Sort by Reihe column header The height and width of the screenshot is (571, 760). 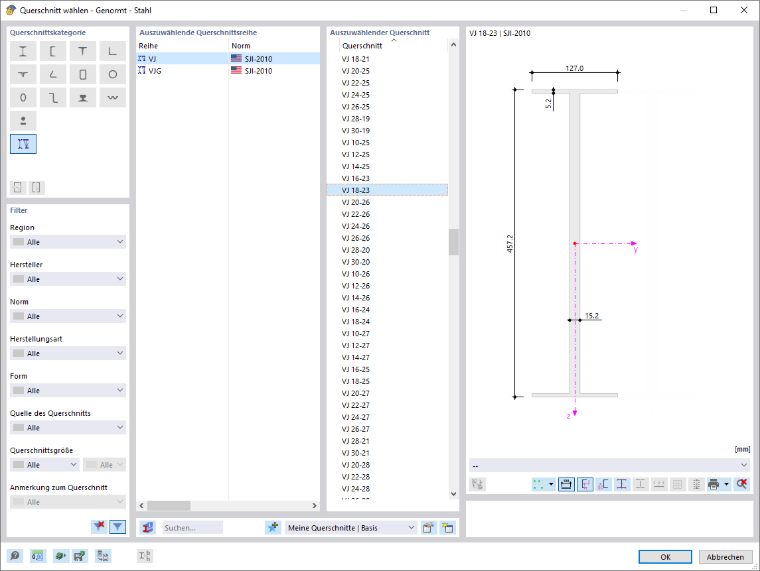182,46
